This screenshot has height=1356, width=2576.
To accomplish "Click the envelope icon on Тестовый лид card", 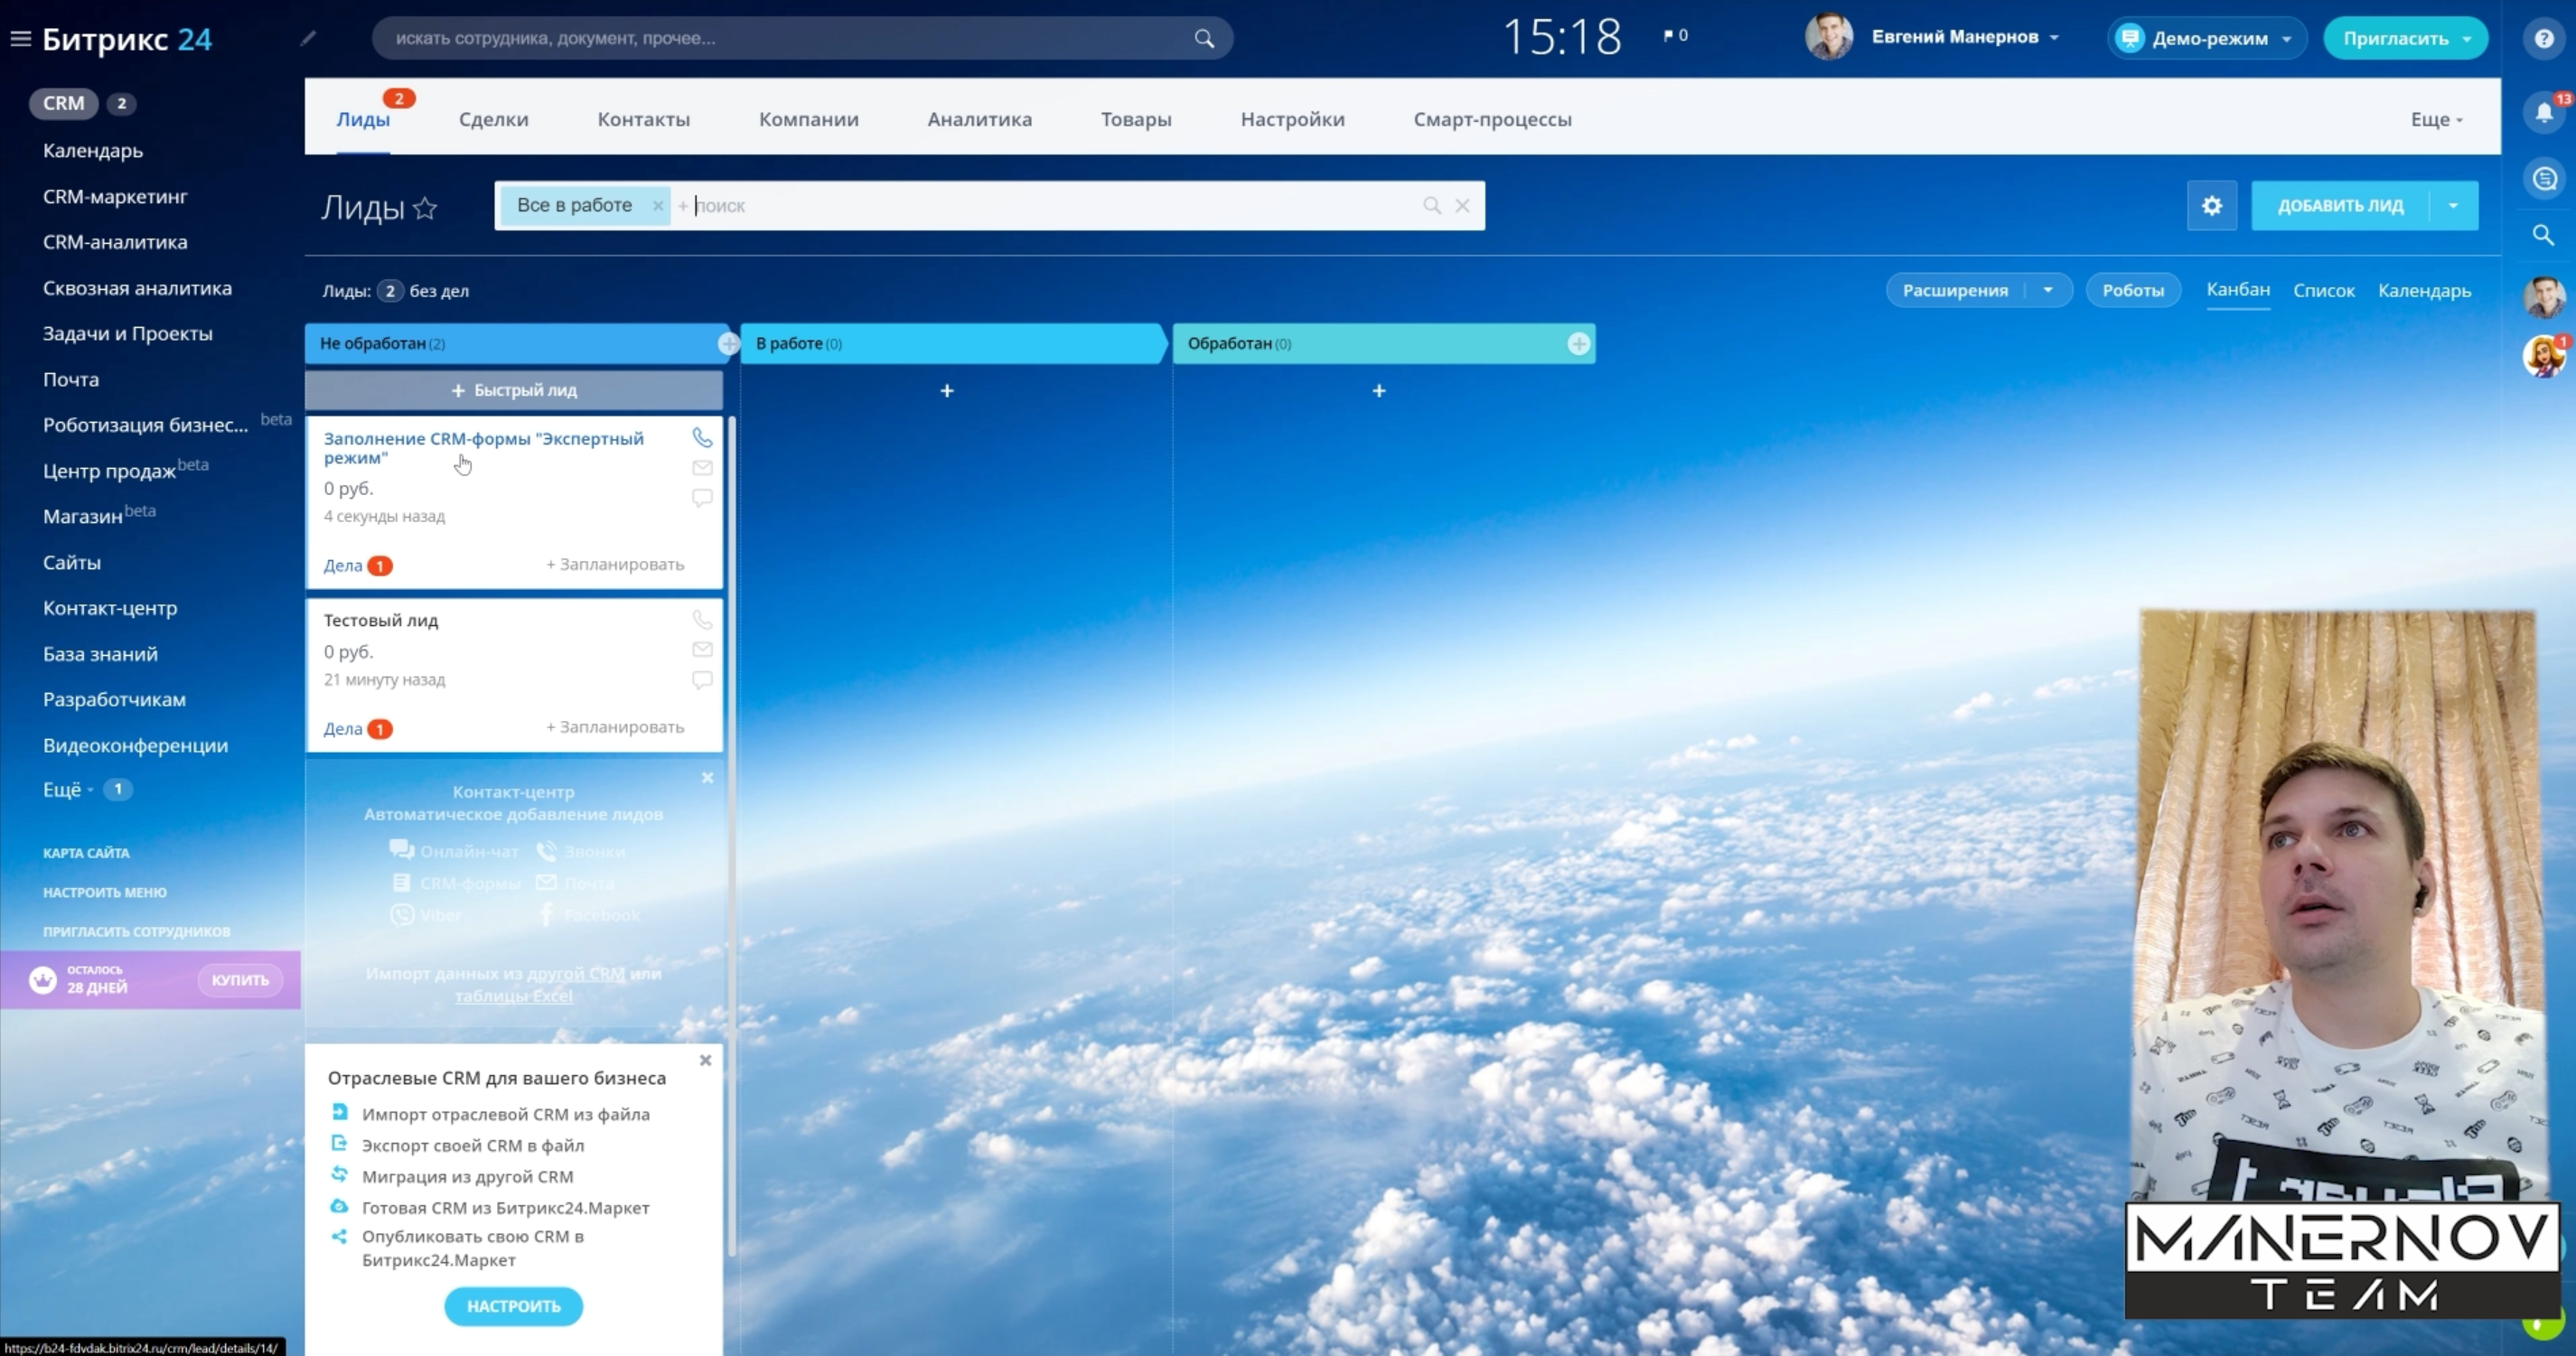I will (702, 649).
